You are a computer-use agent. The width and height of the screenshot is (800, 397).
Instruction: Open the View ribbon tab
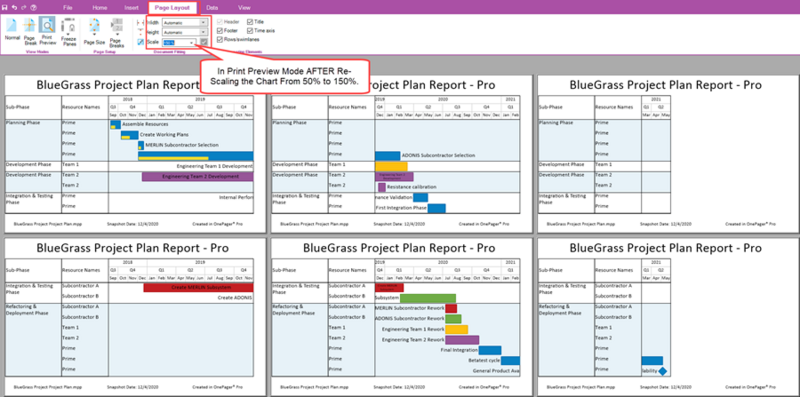(x=244, y=8)
